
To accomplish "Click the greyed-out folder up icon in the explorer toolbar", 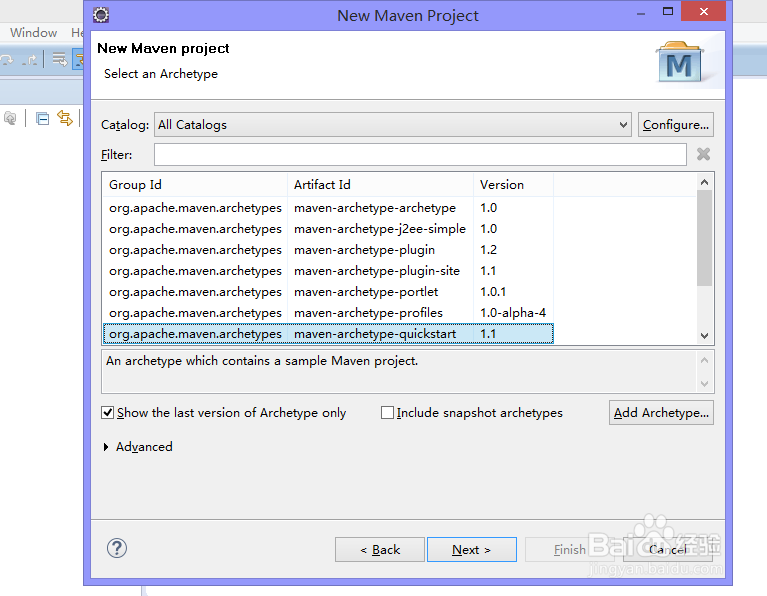I will pos(10,118).
